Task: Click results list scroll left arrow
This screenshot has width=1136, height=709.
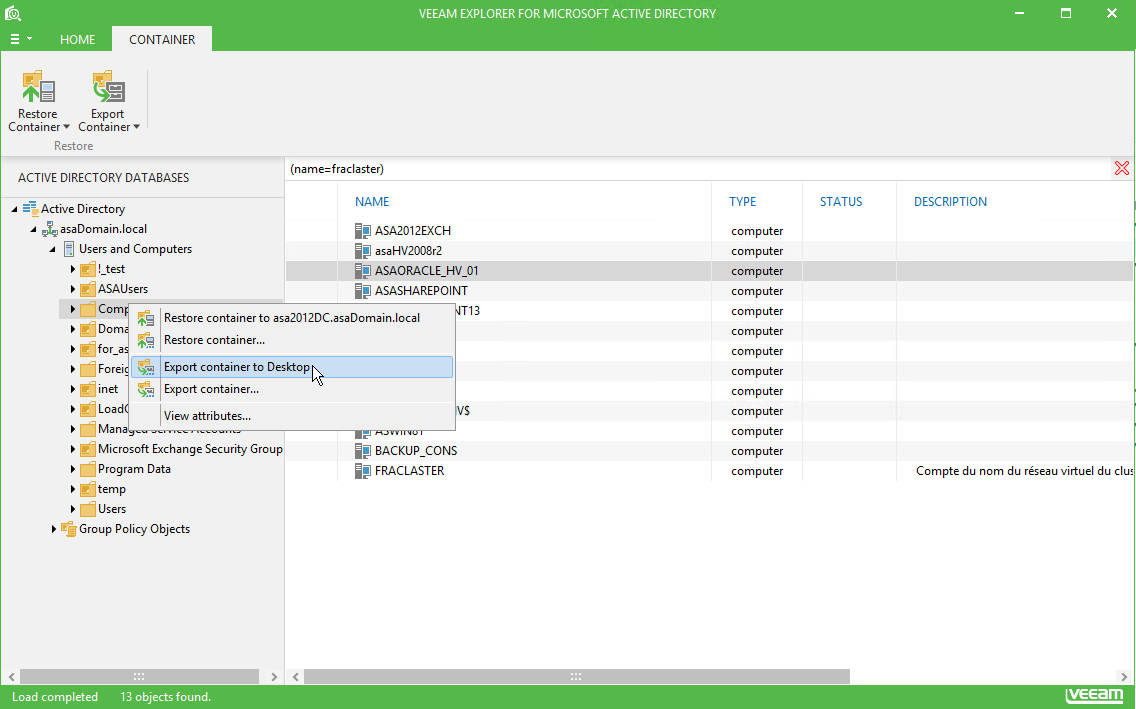Action: [x=296, y=676]
